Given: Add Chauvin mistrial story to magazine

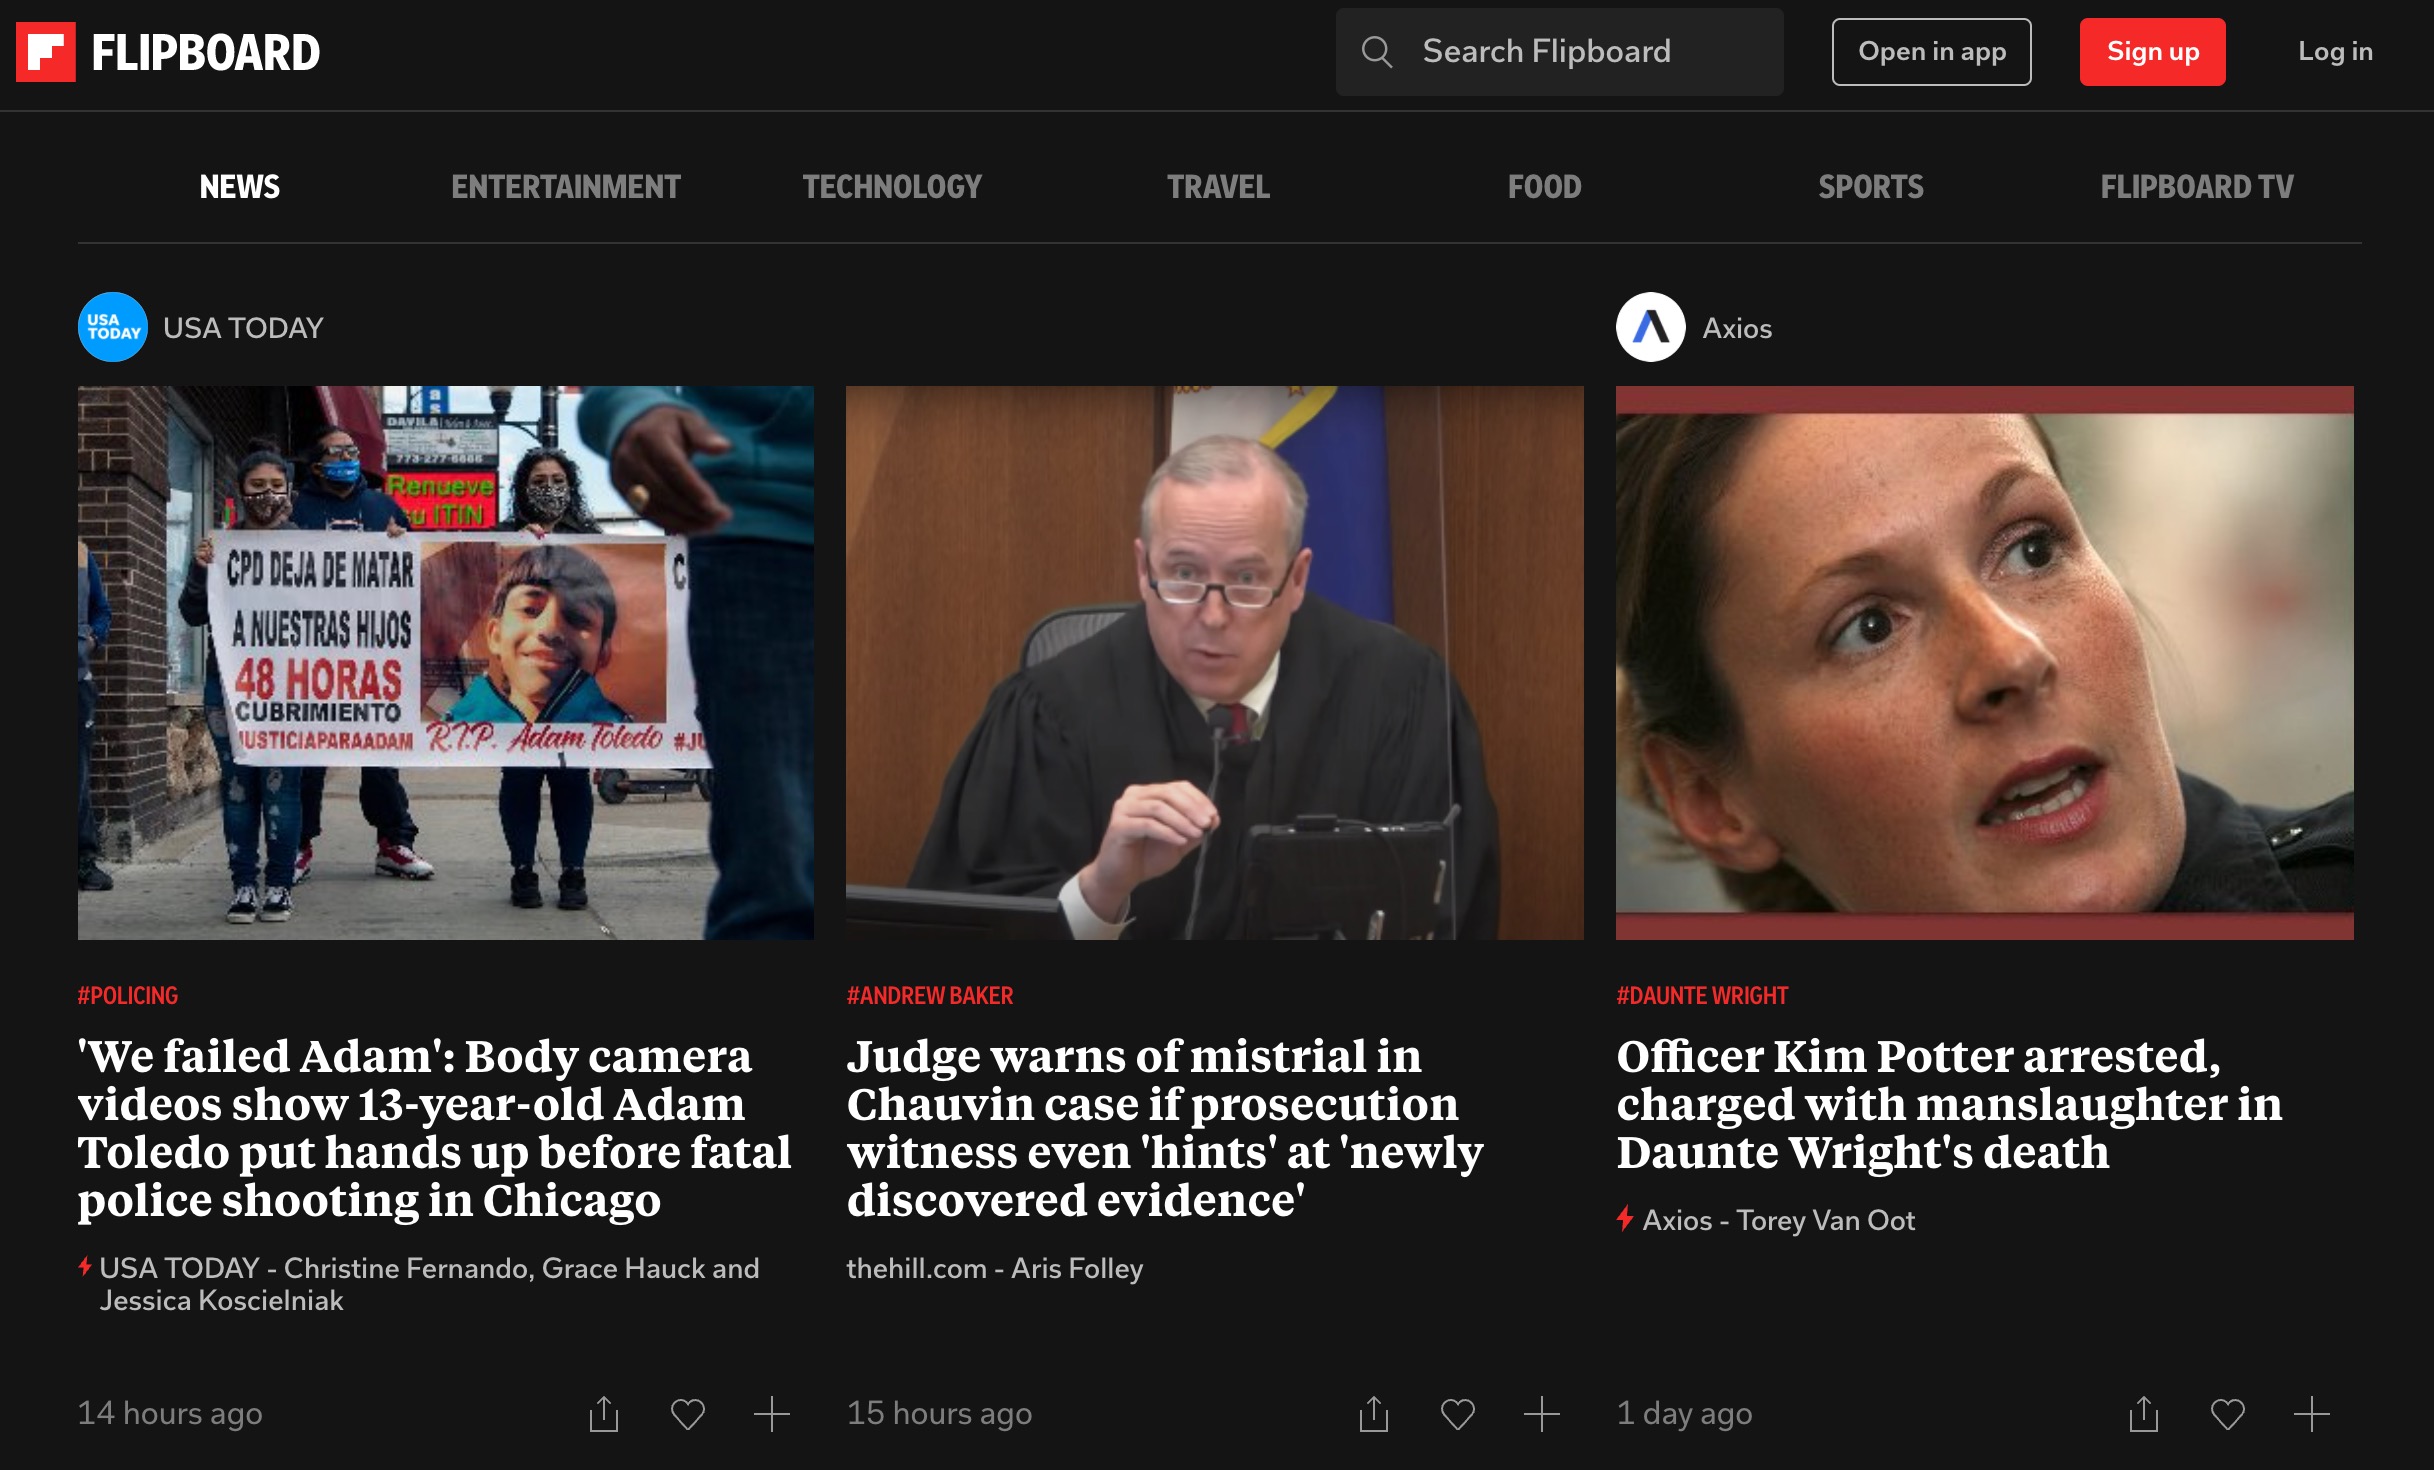Looking at the screenshot, I should [x=1541, y=1414].
